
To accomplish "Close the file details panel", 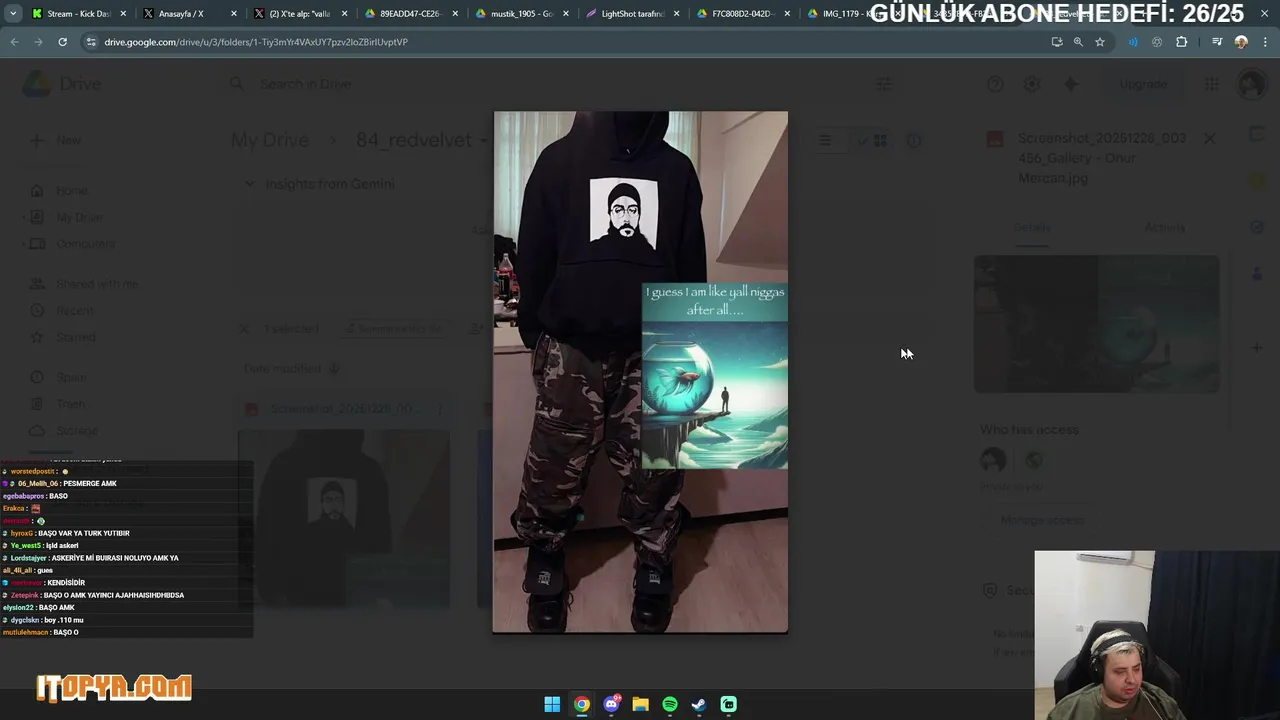I will (x=1209, y=139).
